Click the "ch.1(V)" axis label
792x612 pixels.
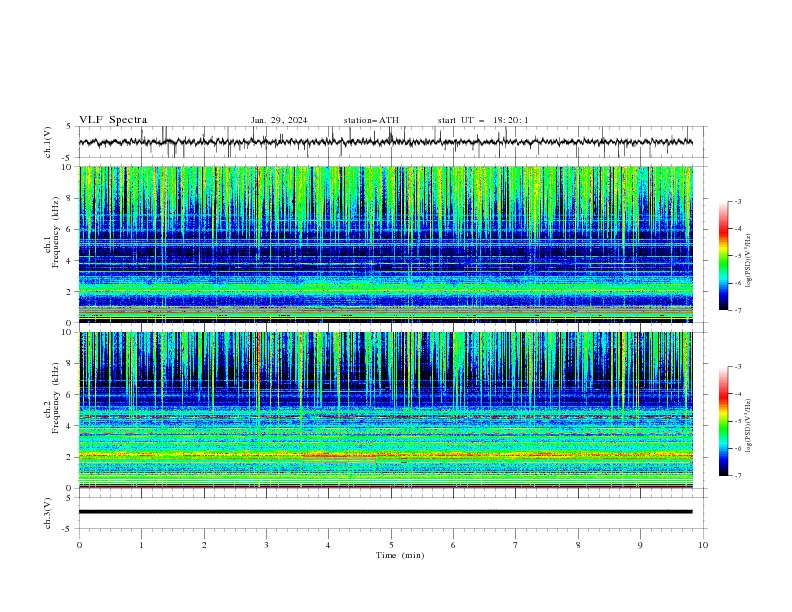pyautogui.click(x=47, y=142)
